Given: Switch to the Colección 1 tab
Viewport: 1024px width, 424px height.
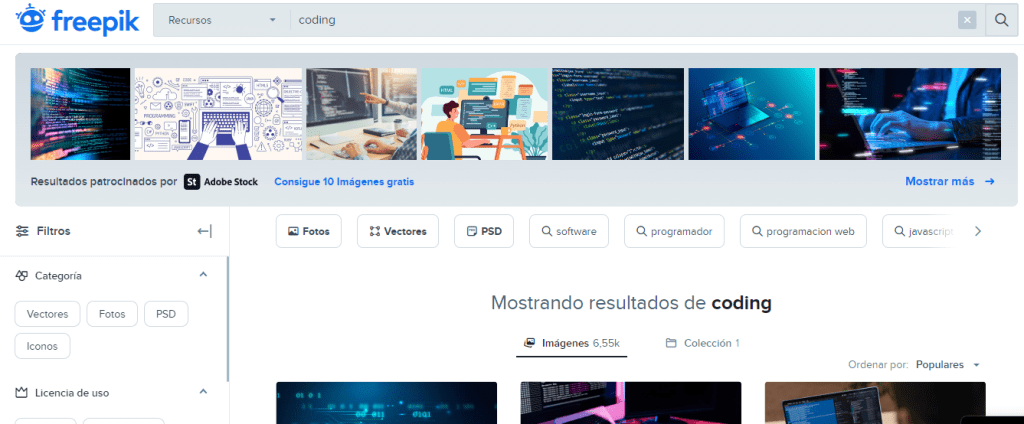Looking at the screenshot, I should tap(703, 343).
